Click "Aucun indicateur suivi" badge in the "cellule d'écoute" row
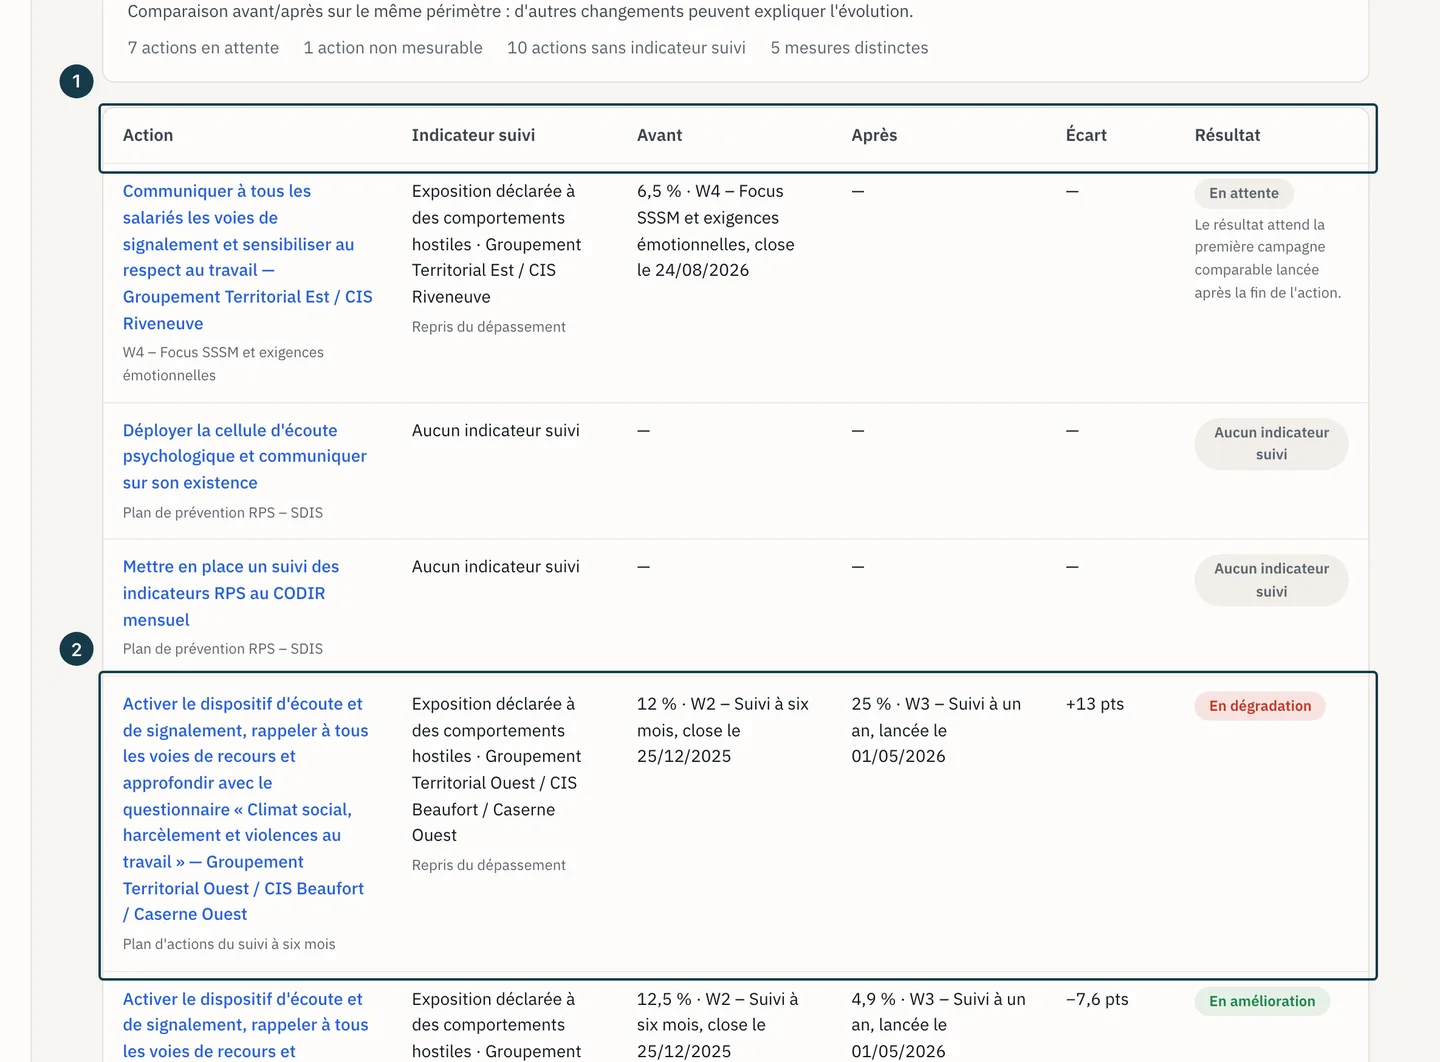This screenshot has width=1440, height=1062. pyautogui.click(x=1271, y=444)
